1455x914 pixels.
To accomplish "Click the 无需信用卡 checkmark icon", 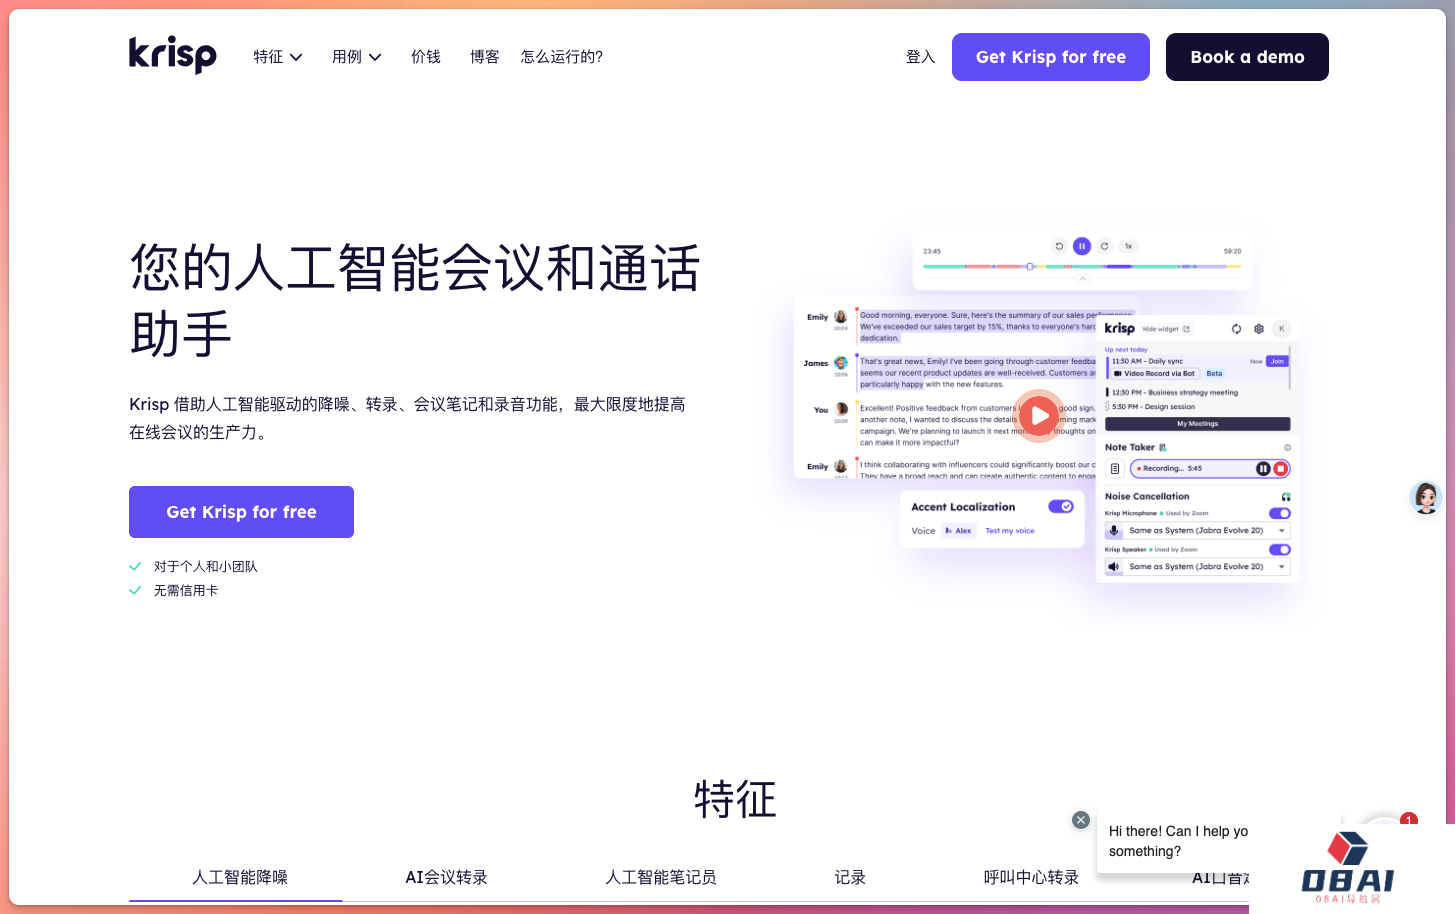I will (135, 591).
